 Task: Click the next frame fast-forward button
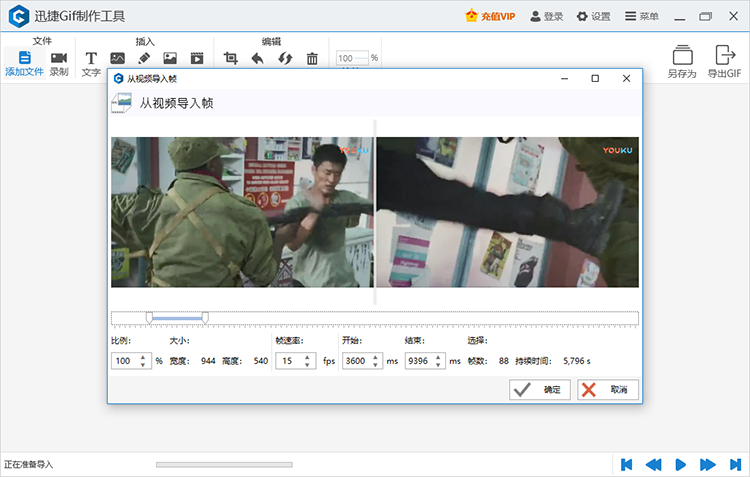coord(707,465)
